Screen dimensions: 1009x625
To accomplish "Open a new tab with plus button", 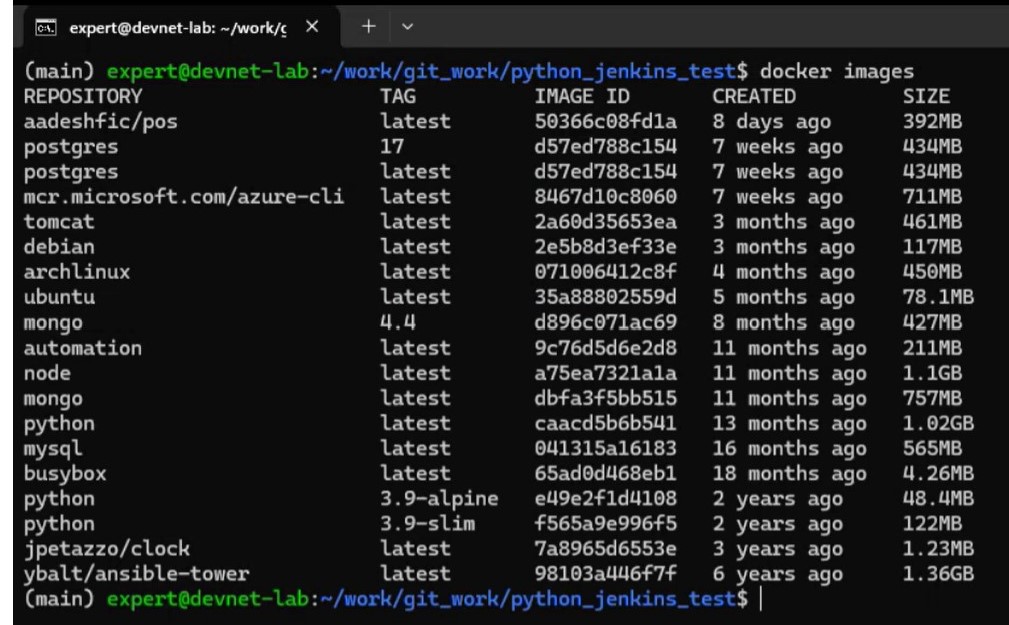I will (368, 27).
